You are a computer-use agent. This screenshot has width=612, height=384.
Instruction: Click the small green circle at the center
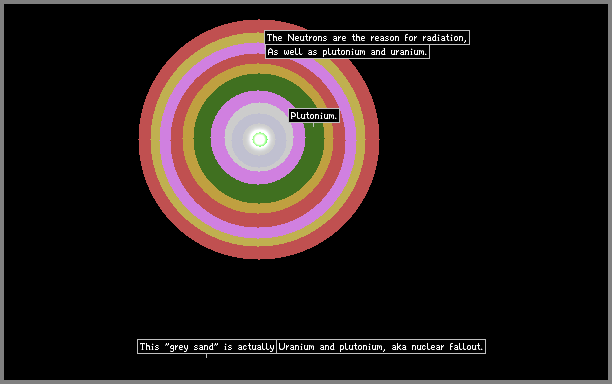260,139
